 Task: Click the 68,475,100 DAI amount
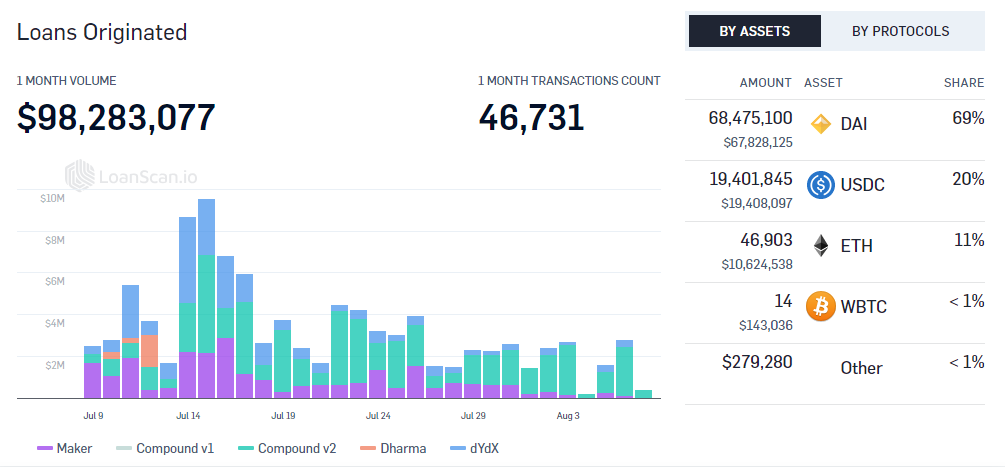751,118
